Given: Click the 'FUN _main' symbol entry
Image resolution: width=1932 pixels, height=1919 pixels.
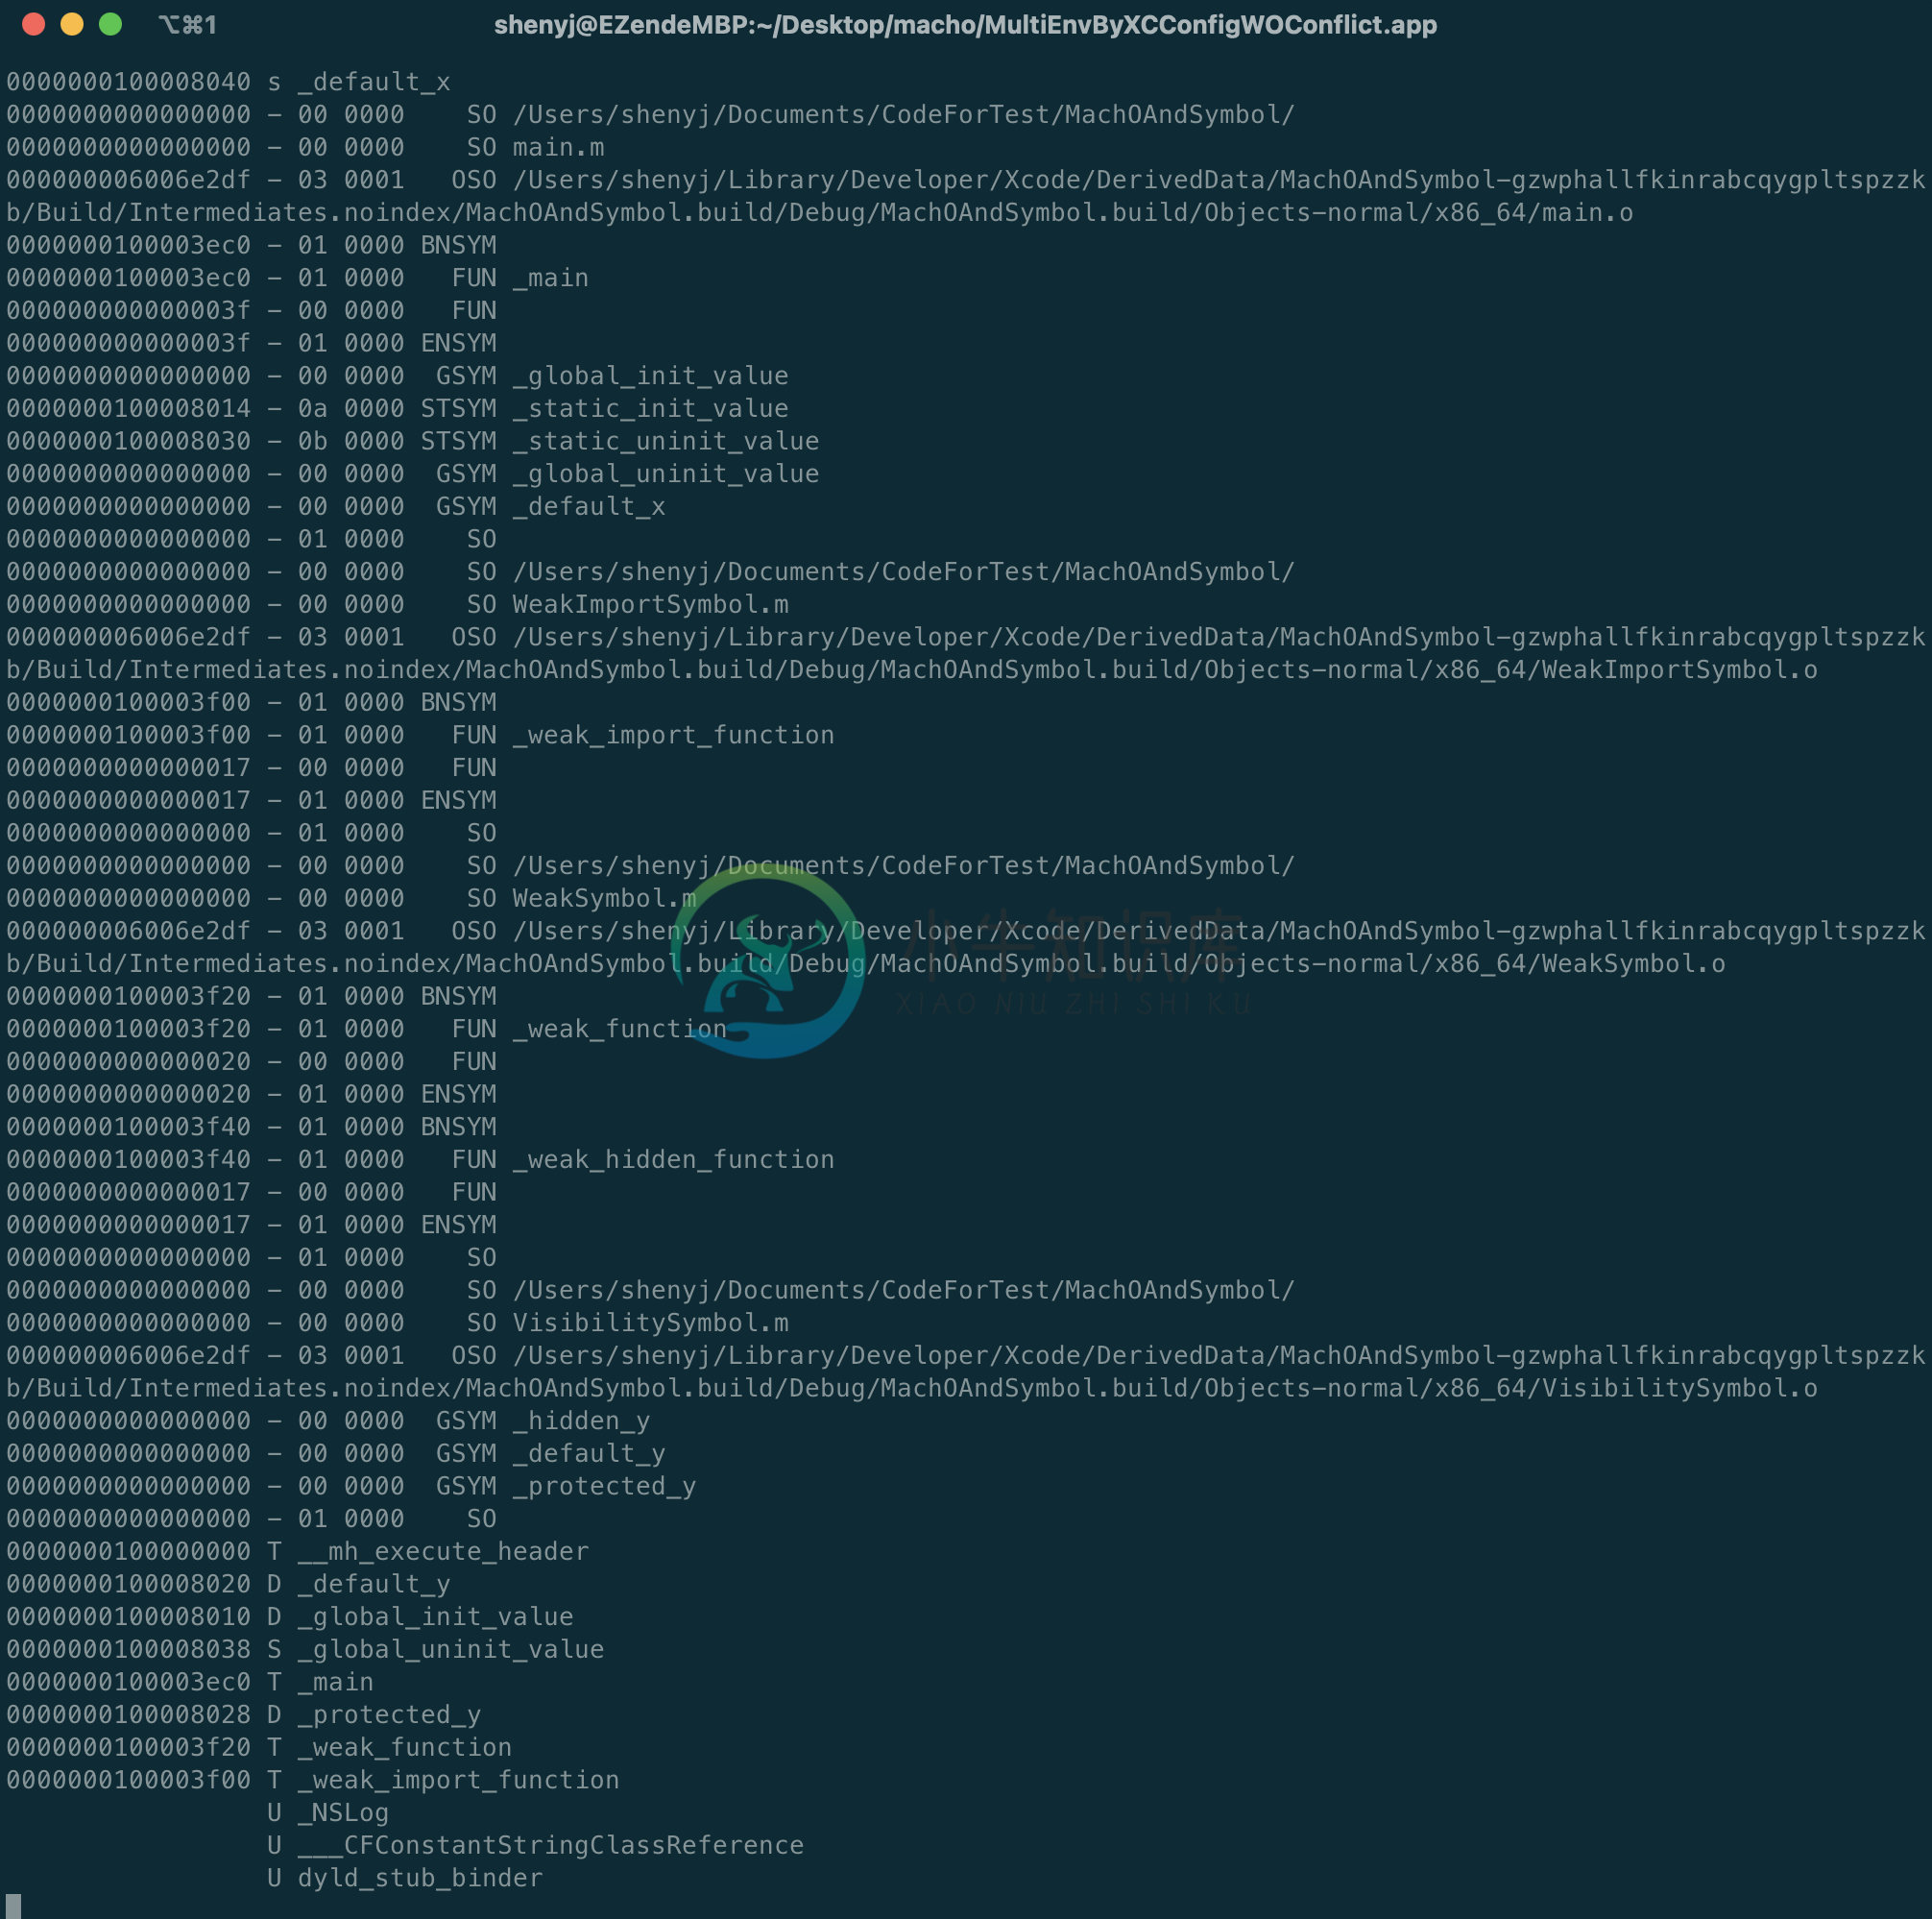Looking at the screenshot, I should [x=520, y=278].
